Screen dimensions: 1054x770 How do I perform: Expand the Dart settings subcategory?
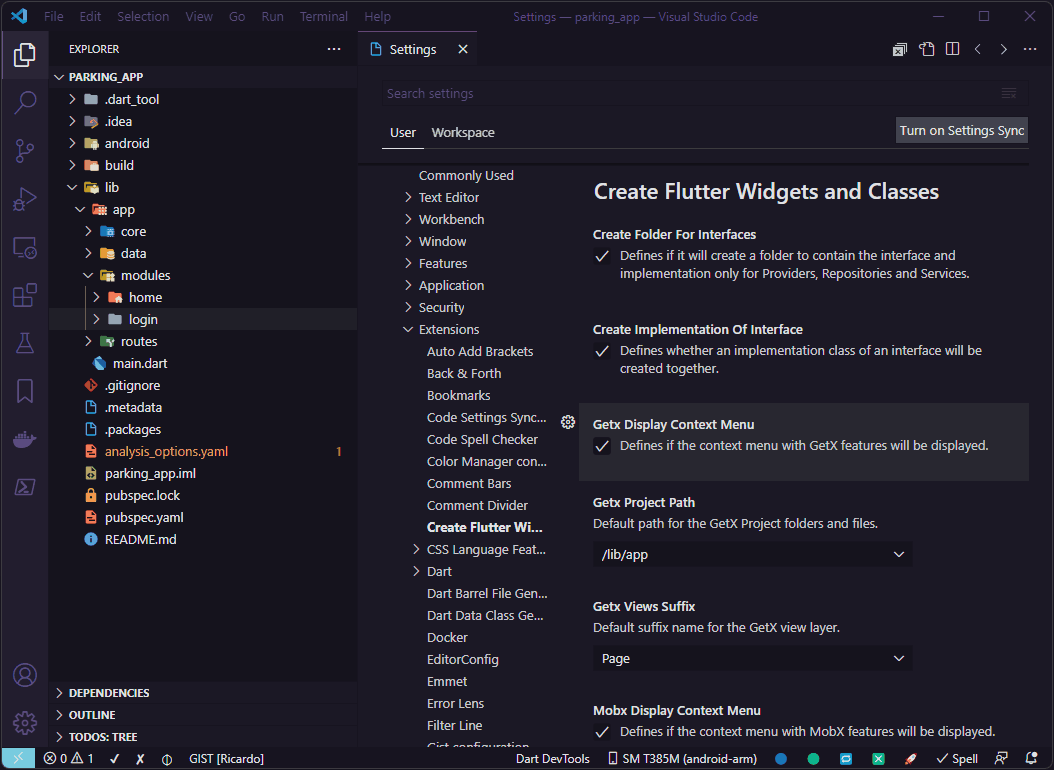pos(416,572)
